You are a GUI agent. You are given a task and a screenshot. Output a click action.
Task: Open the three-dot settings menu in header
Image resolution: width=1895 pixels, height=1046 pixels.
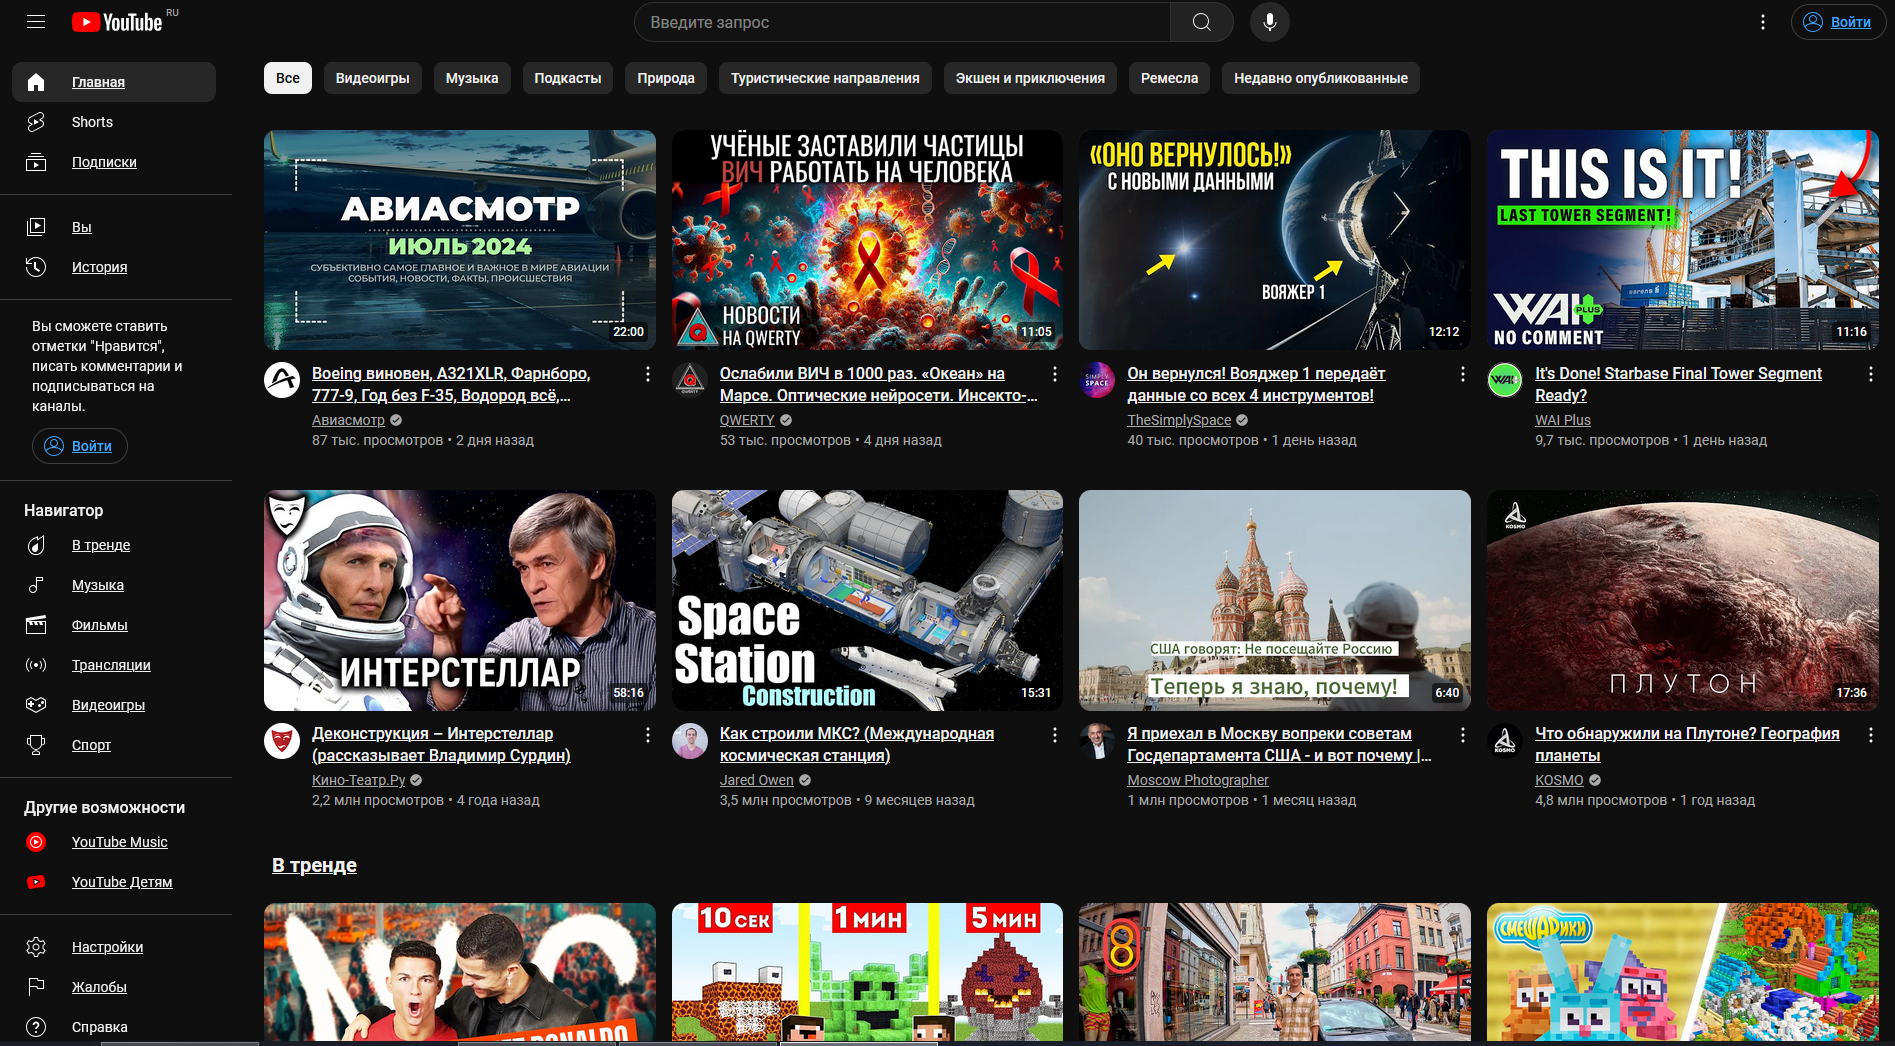tap(1763, 22)
